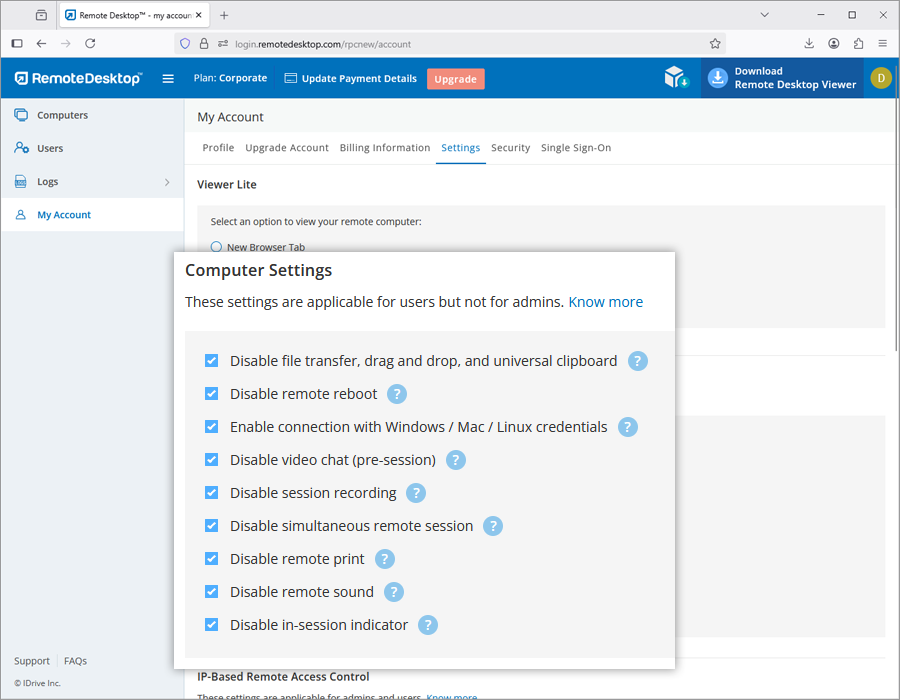Show help for Disable session recording
900x700 pixels.
(x=416, y=493)
